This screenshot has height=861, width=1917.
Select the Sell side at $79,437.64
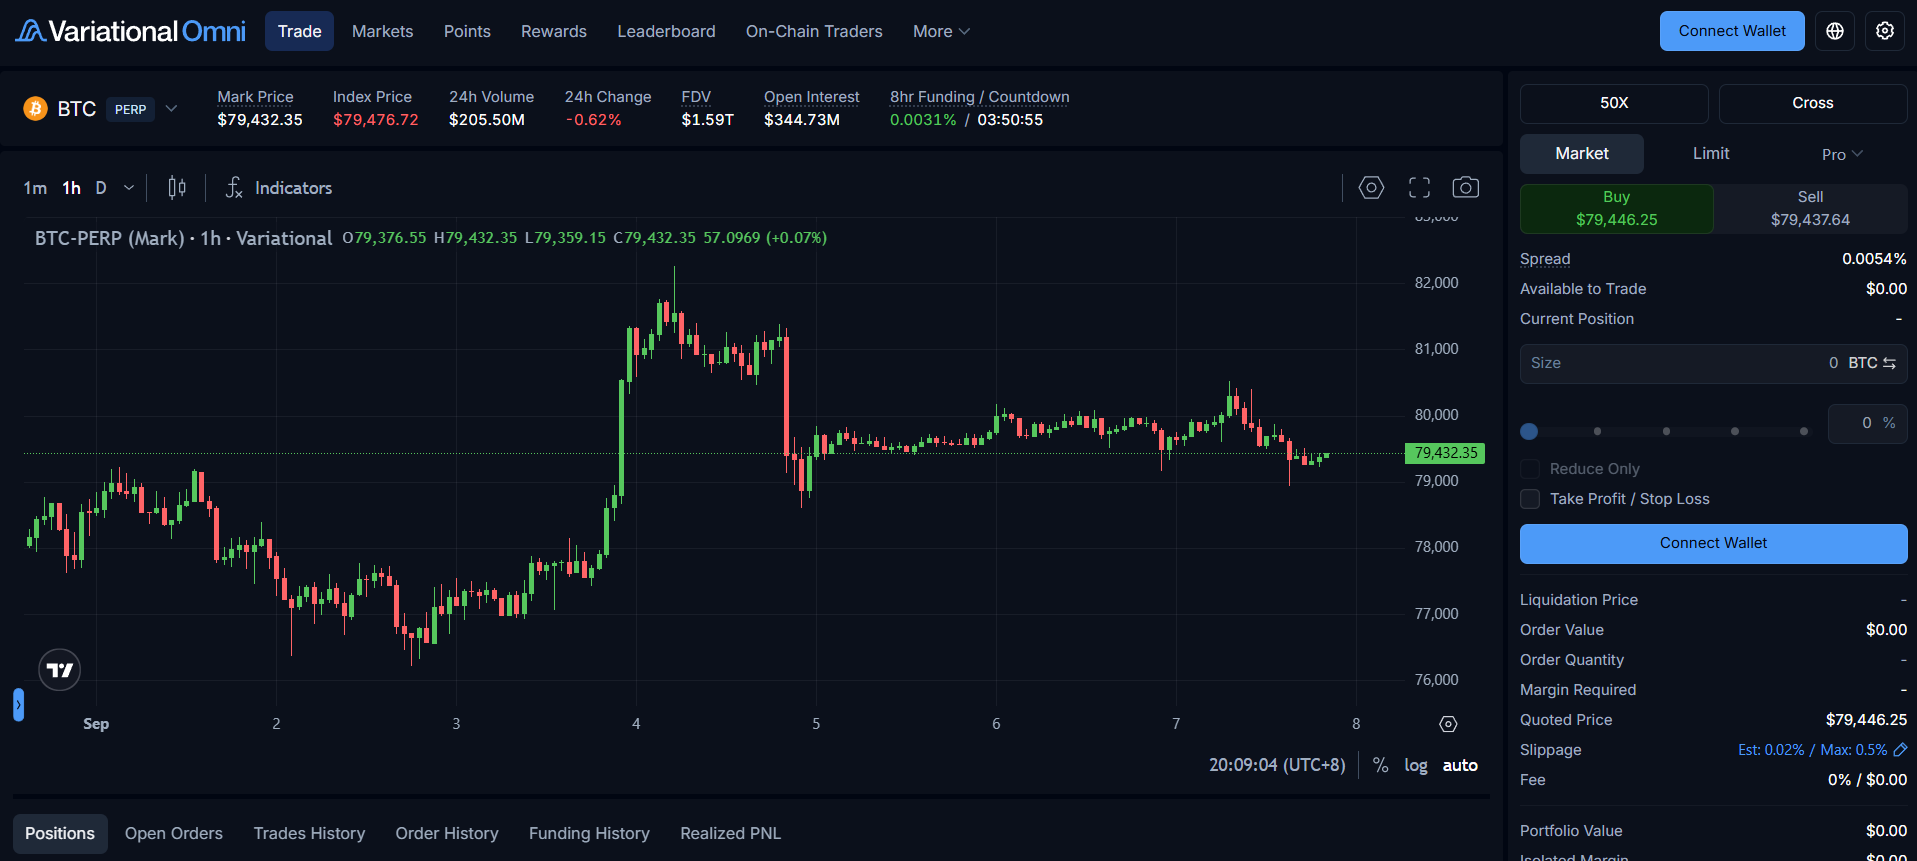tap(1810, 209)
